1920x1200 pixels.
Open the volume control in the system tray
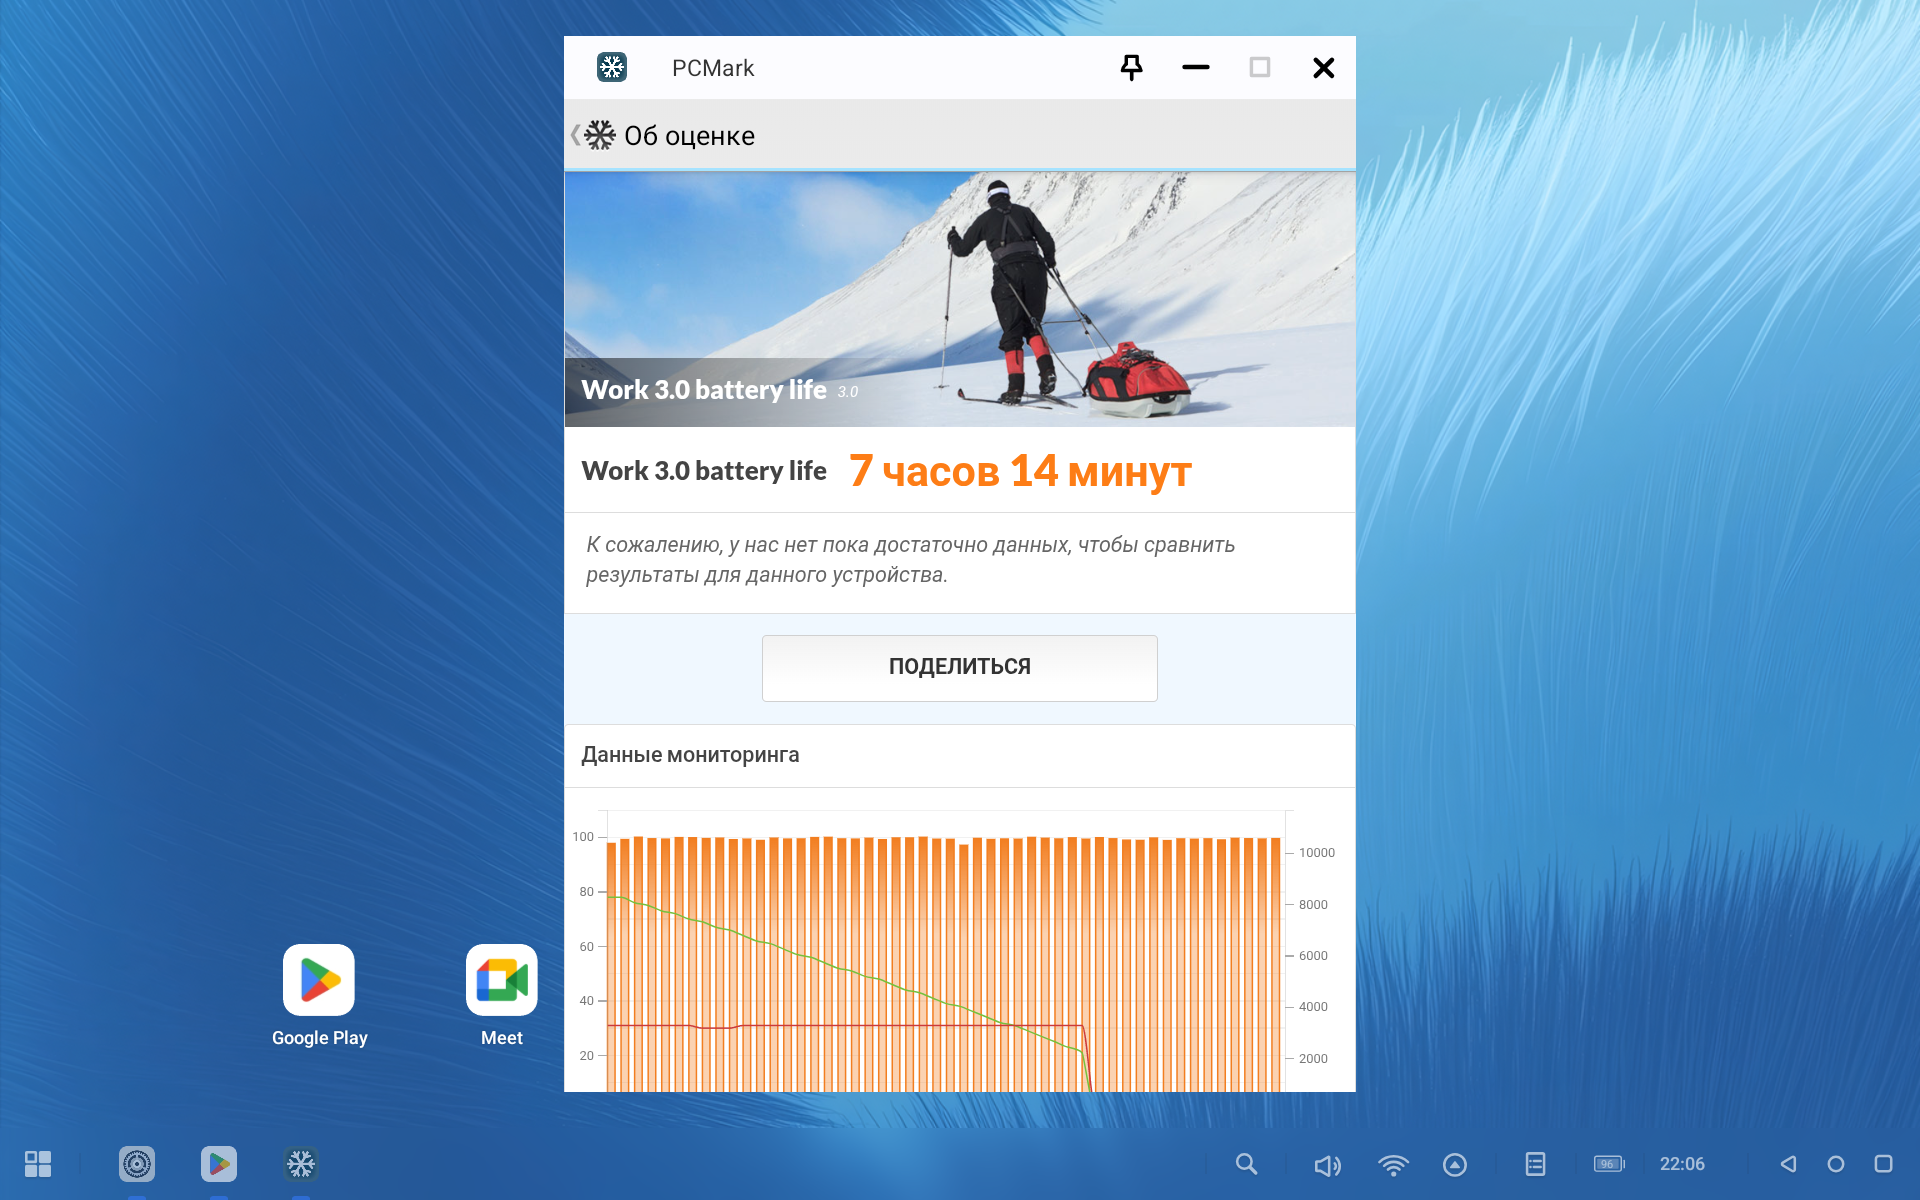point(1327,1165)
